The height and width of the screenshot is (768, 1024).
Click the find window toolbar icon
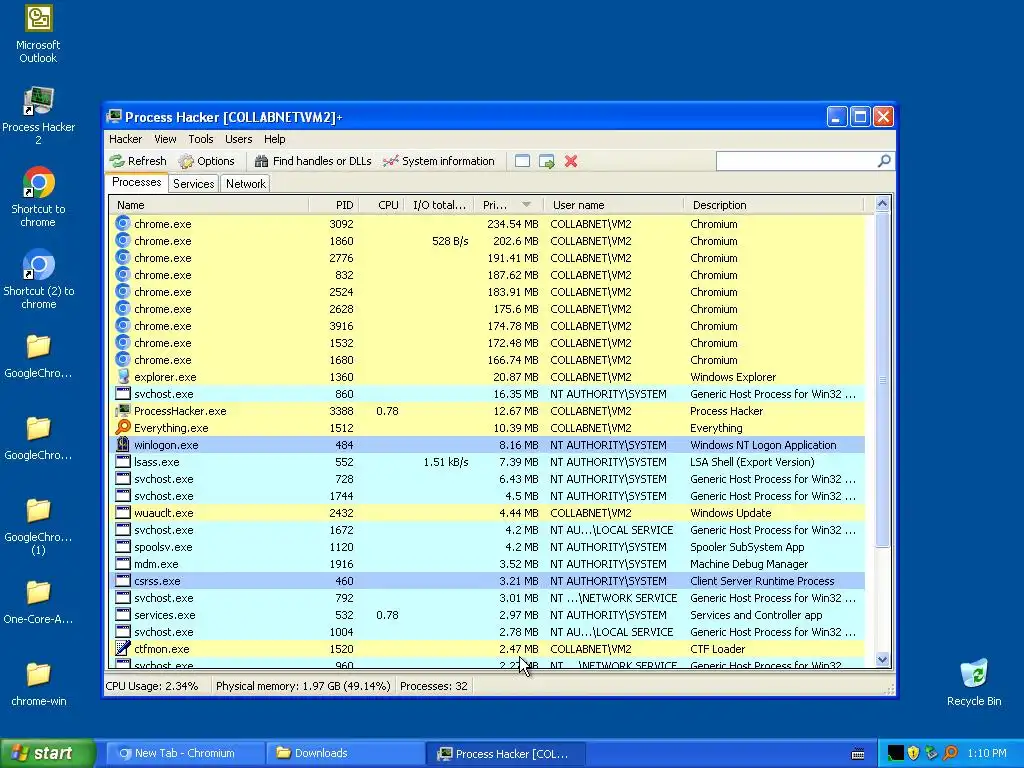pos(522,161)
